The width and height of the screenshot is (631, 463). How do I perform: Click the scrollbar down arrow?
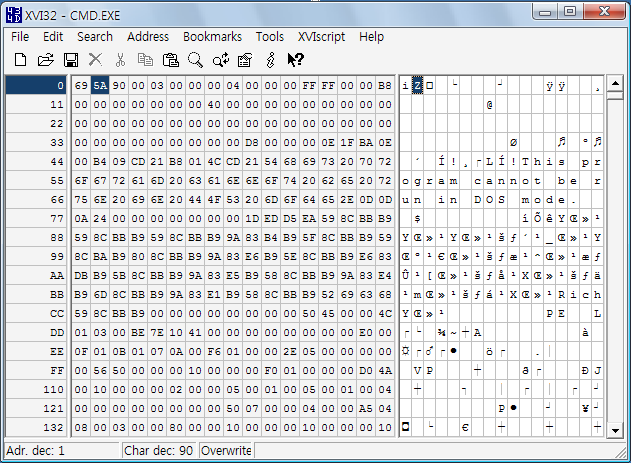(615, 430)
